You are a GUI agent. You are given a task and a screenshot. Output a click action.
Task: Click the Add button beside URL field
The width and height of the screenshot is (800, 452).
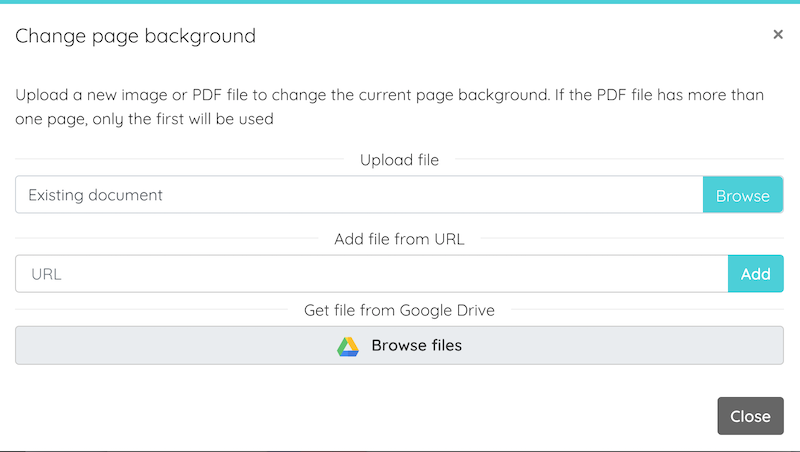click(756, 274)
